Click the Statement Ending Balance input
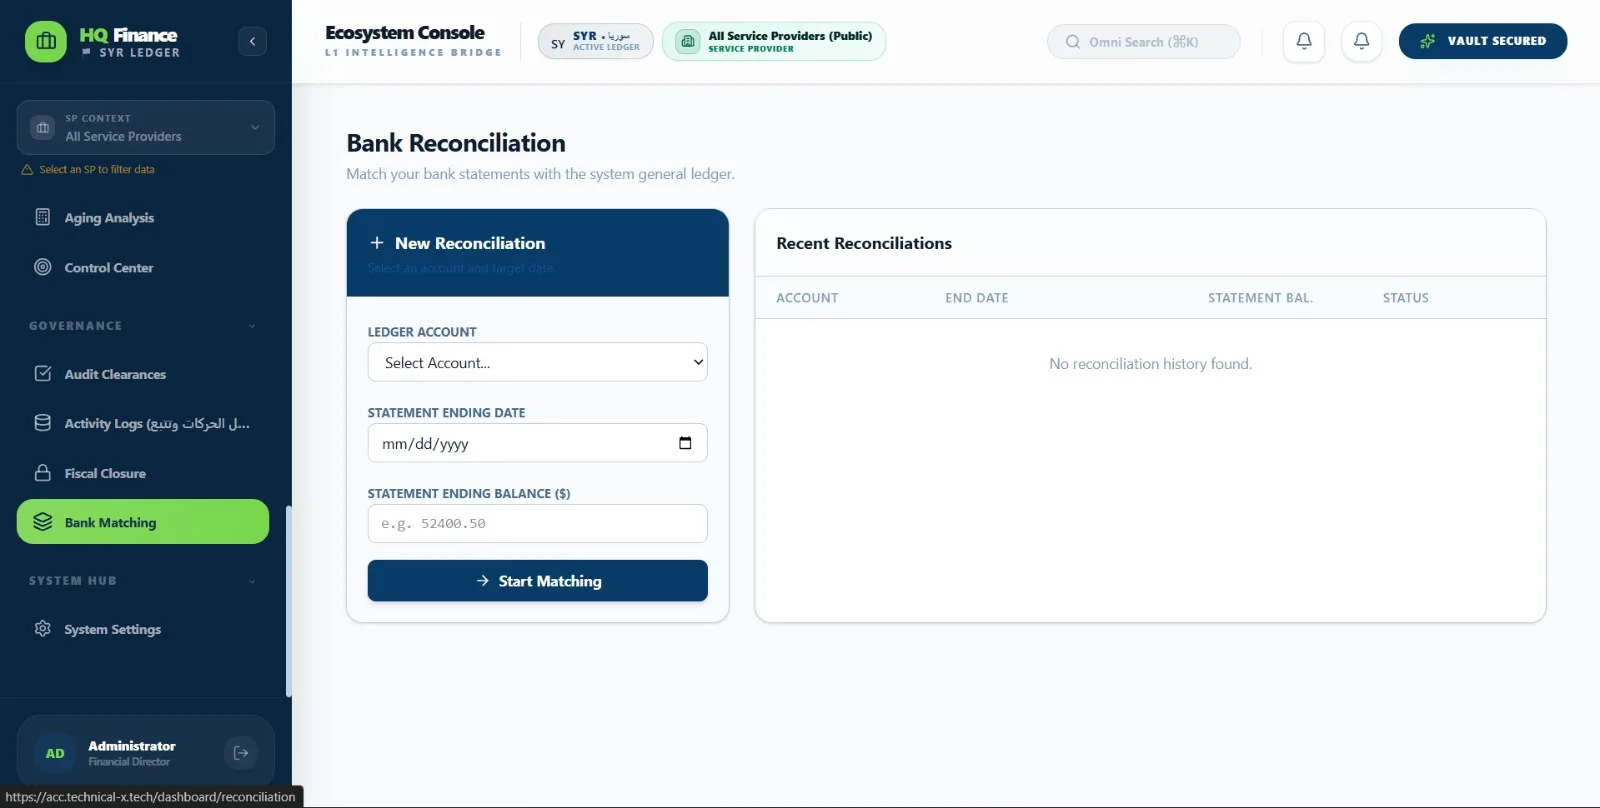This screenshot has width=1600, height=808. pyautogui.click(x=538, y=524)
